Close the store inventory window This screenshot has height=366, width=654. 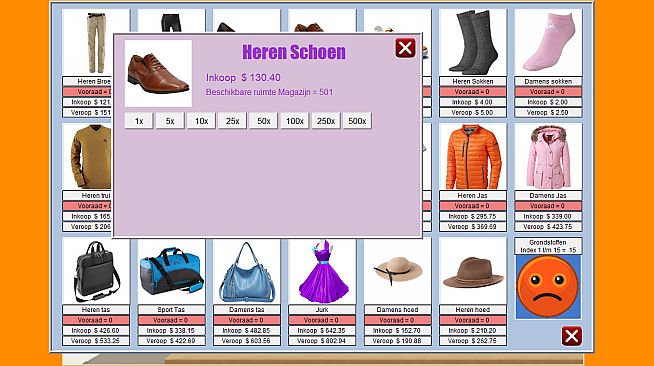tap(571, 336)
